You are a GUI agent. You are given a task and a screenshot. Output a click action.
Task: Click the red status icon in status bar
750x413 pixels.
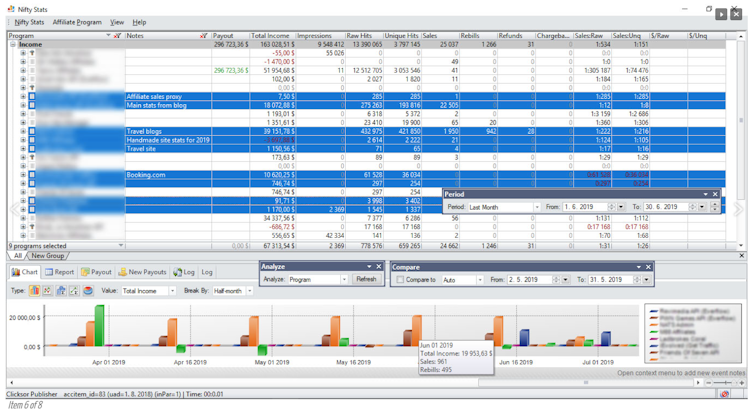pos(724,394)
